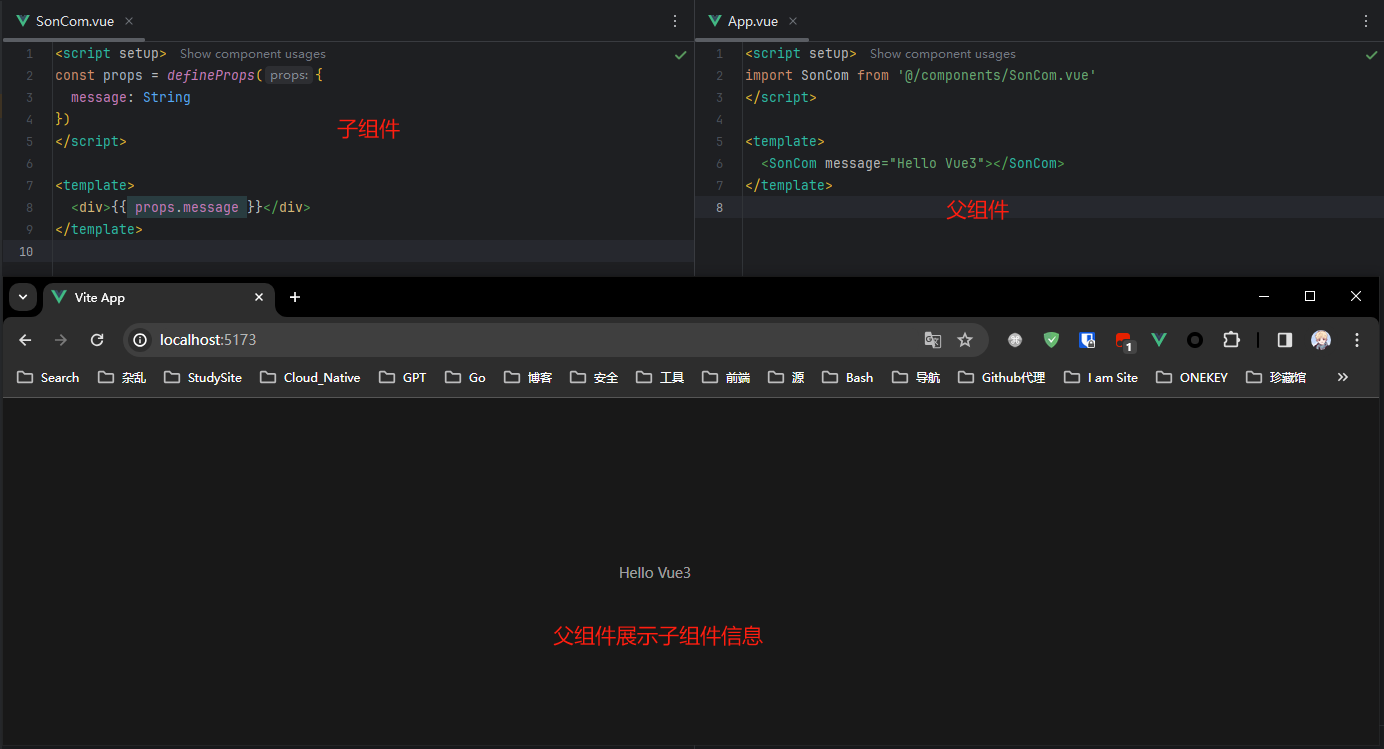
Task: Open the 珍藏馆 bookmark folder
Action: [1276, 377]
